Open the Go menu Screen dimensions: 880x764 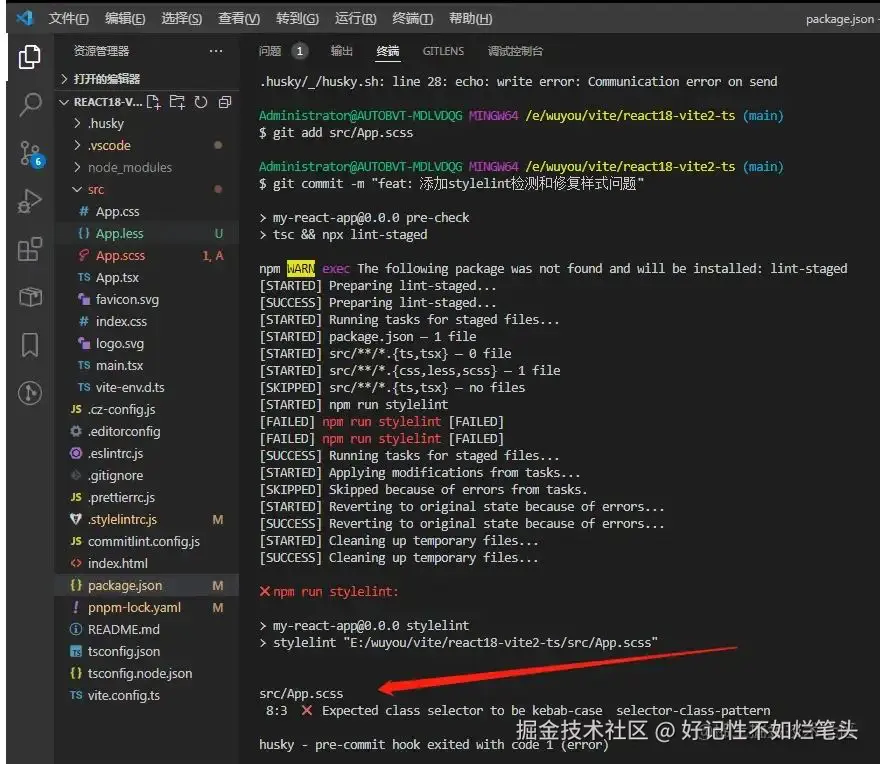point(297,19)
